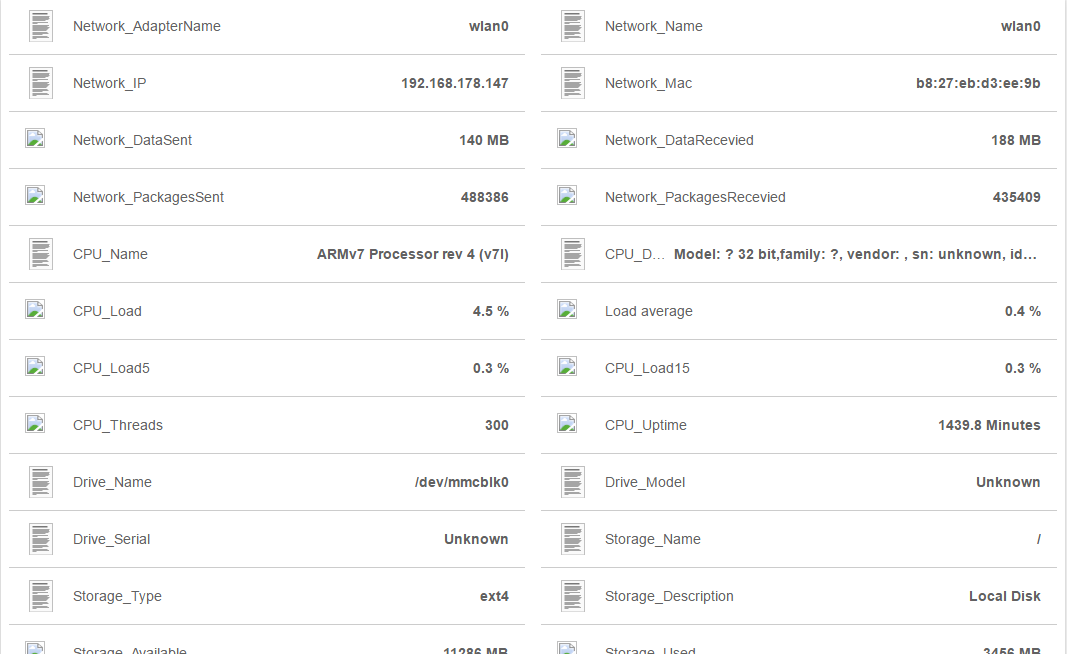1067x654 pixels.
Task: Click the document icon beside Network_Mac
Action: (572, 83)
